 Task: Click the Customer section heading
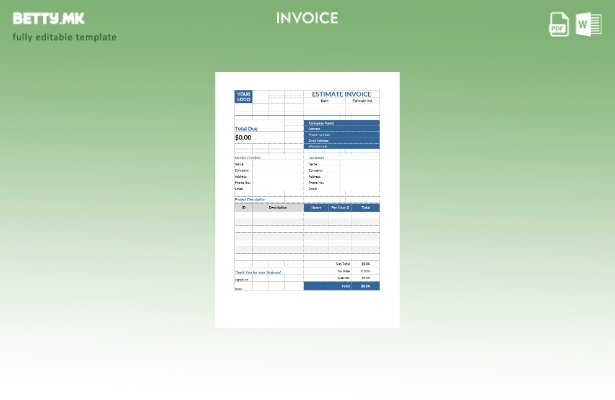pyautogui.click(x=316, y=157)
